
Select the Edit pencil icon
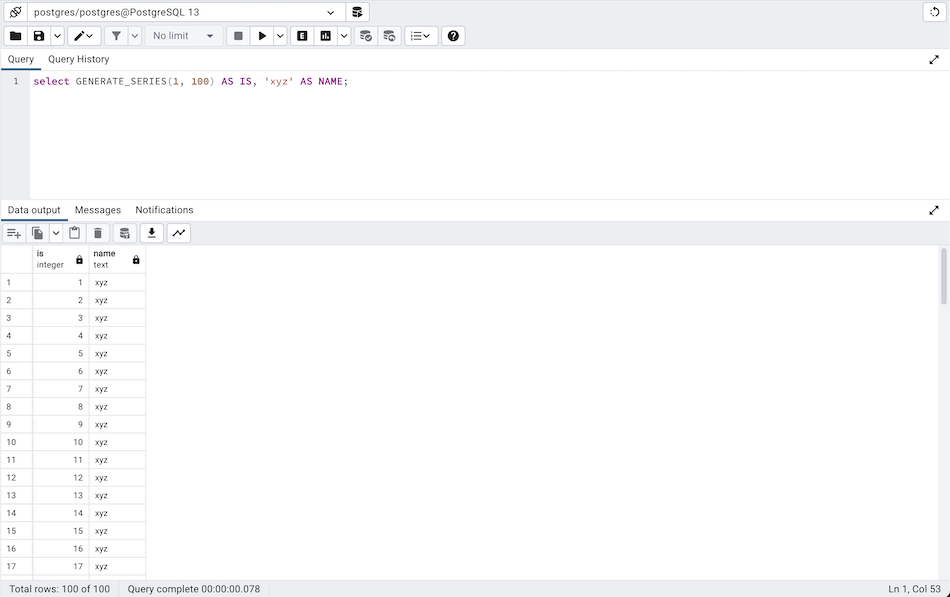pos(78,35)
